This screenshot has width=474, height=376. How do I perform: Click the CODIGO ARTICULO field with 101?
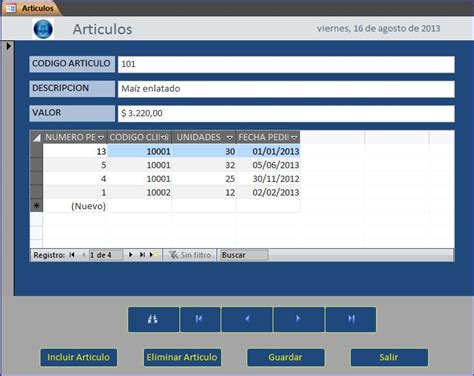pos(286,64)
